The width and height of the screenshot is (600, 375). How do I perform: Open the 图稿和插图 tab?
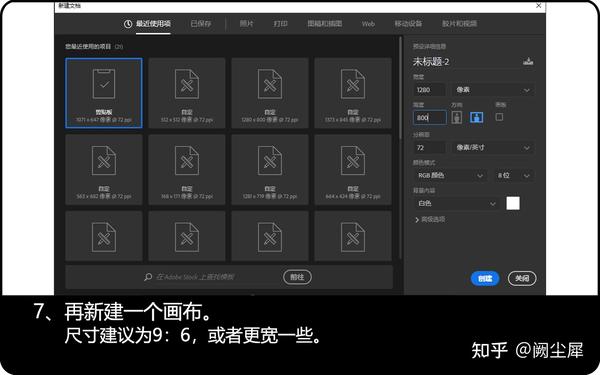(x=325, y=24)
